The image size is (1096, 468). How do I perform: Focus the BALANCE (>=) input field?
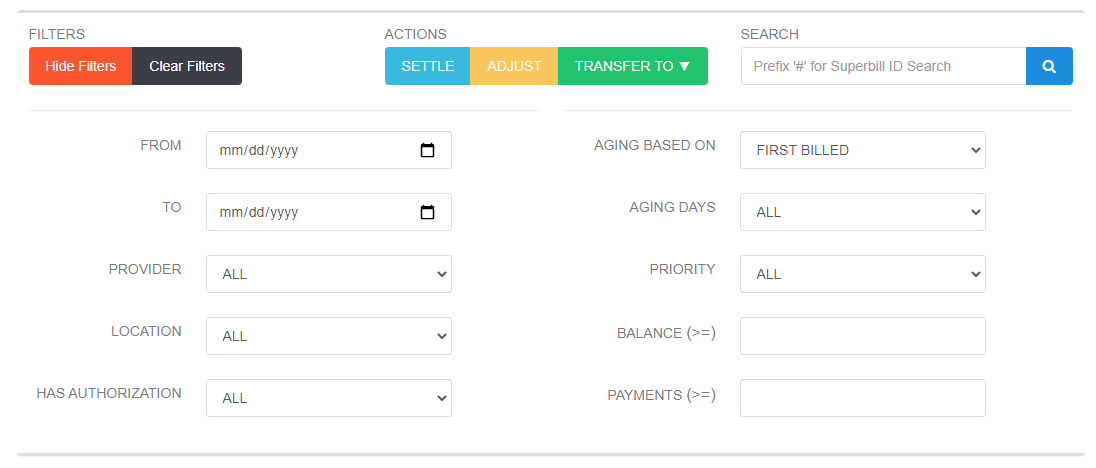(863, 336)
